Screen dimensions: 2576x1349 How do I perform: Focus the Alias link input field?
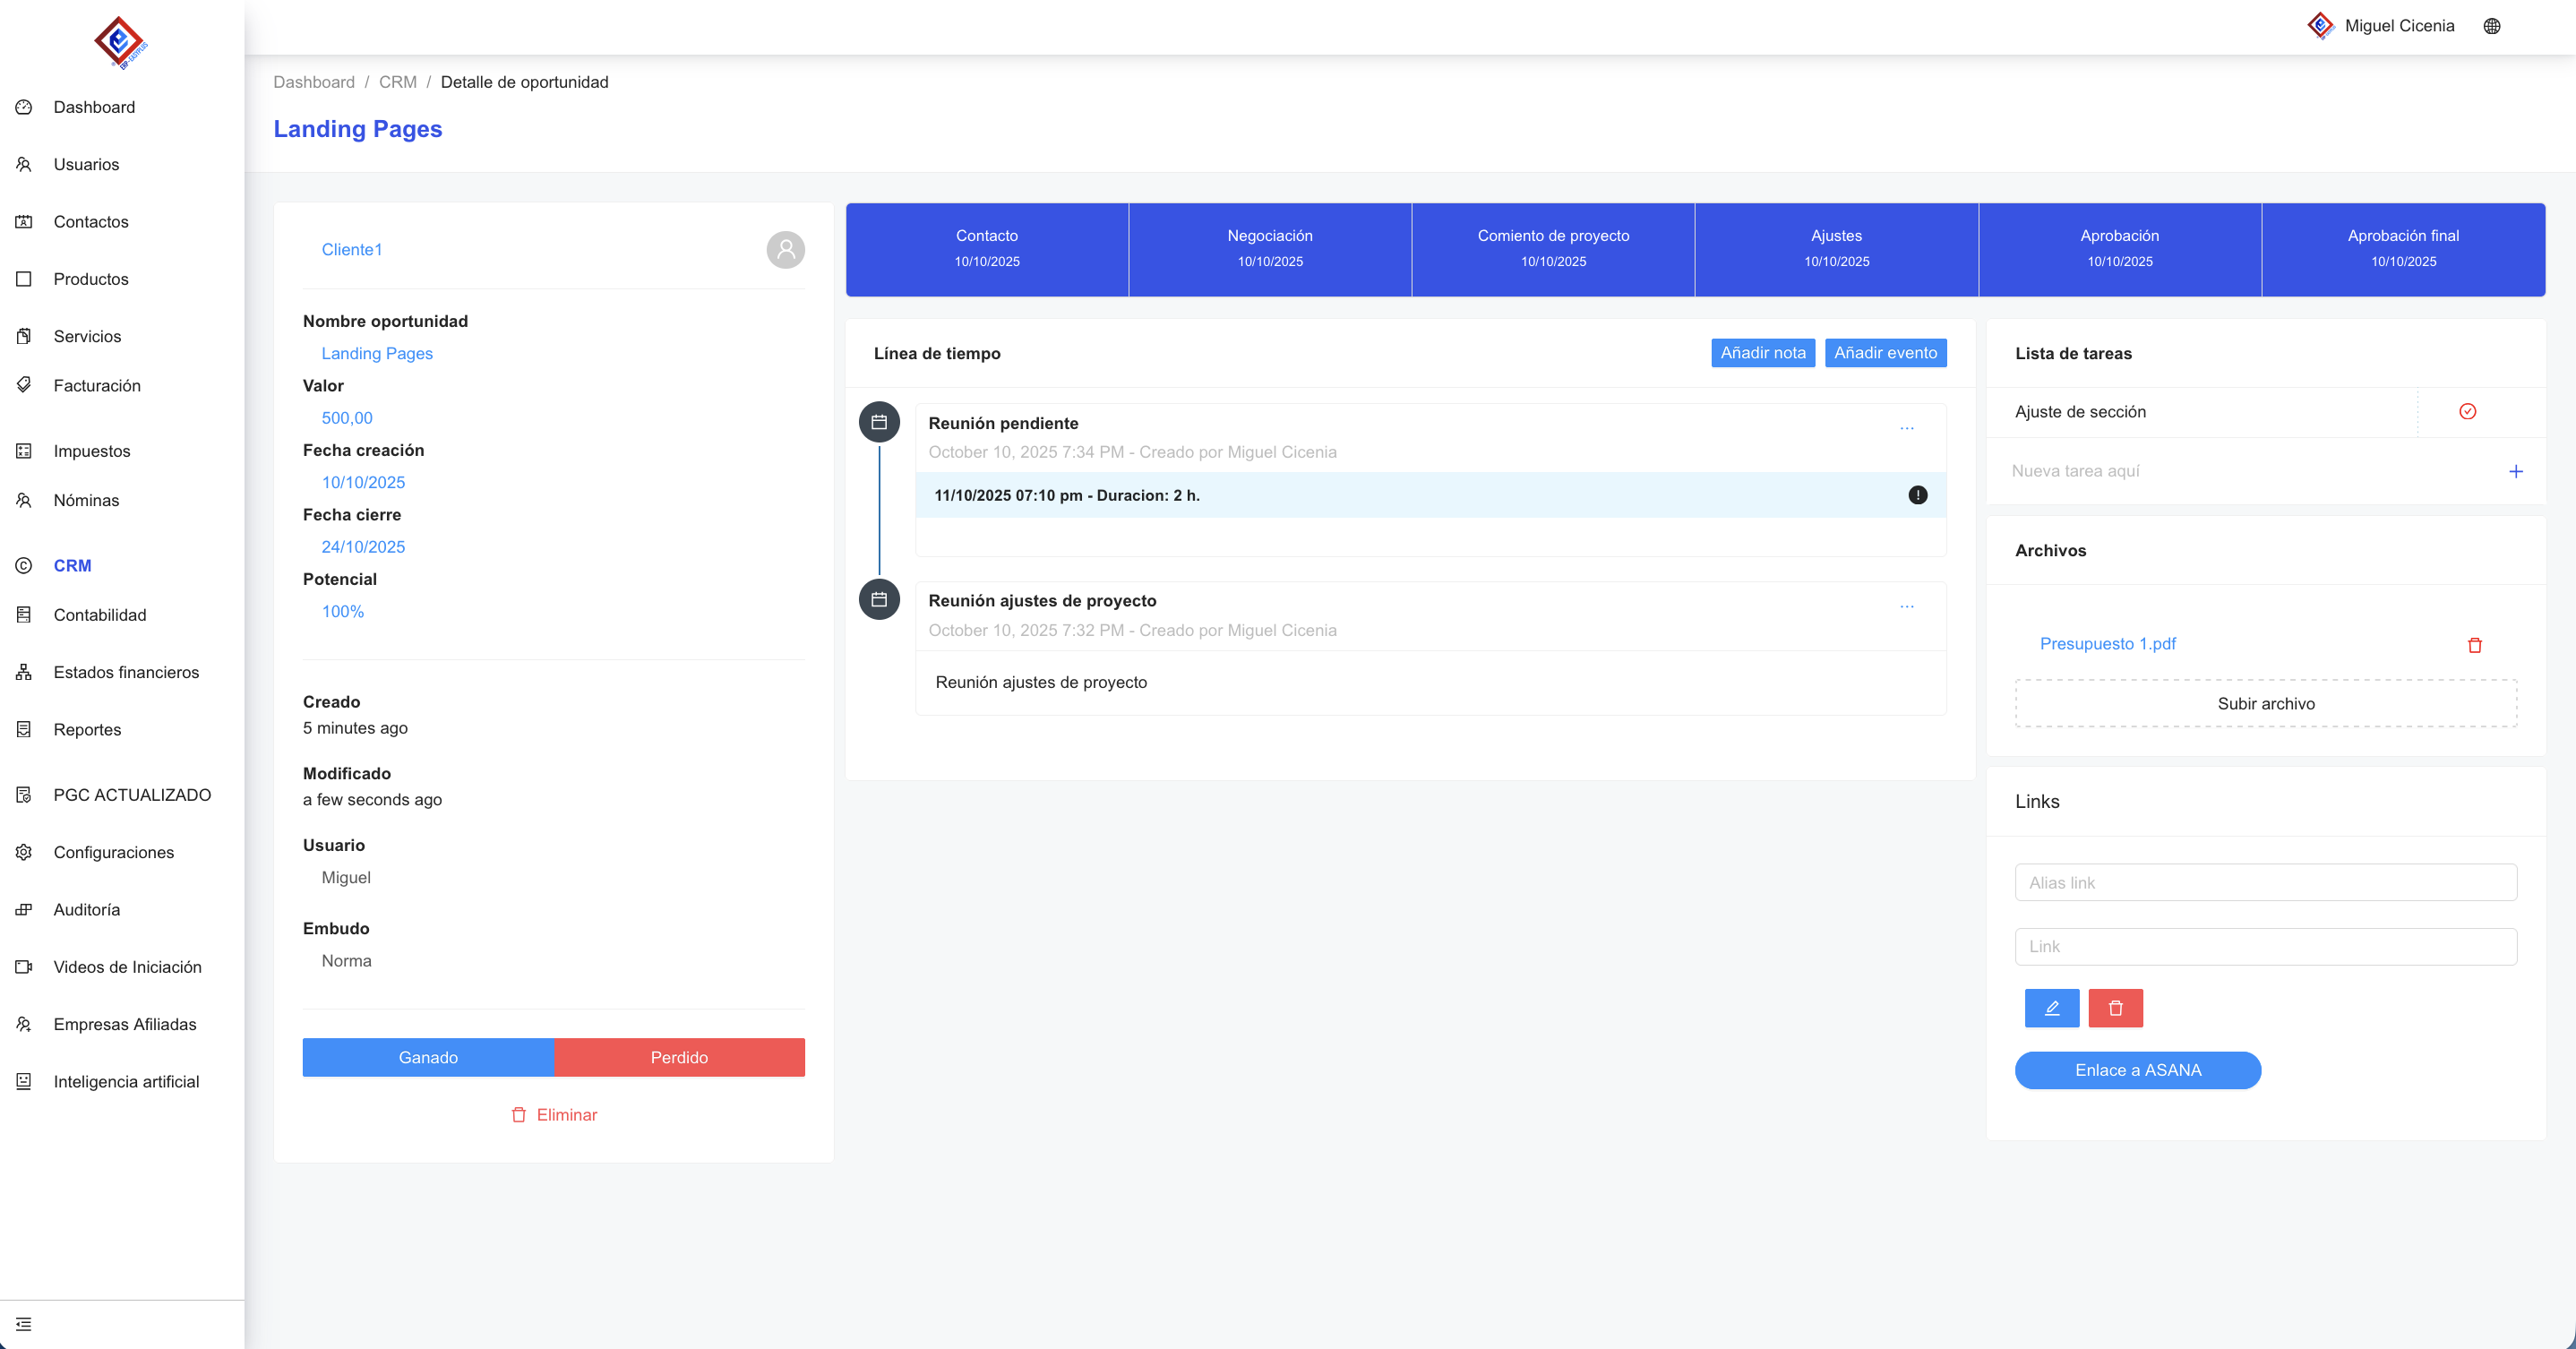(2265, 883)
